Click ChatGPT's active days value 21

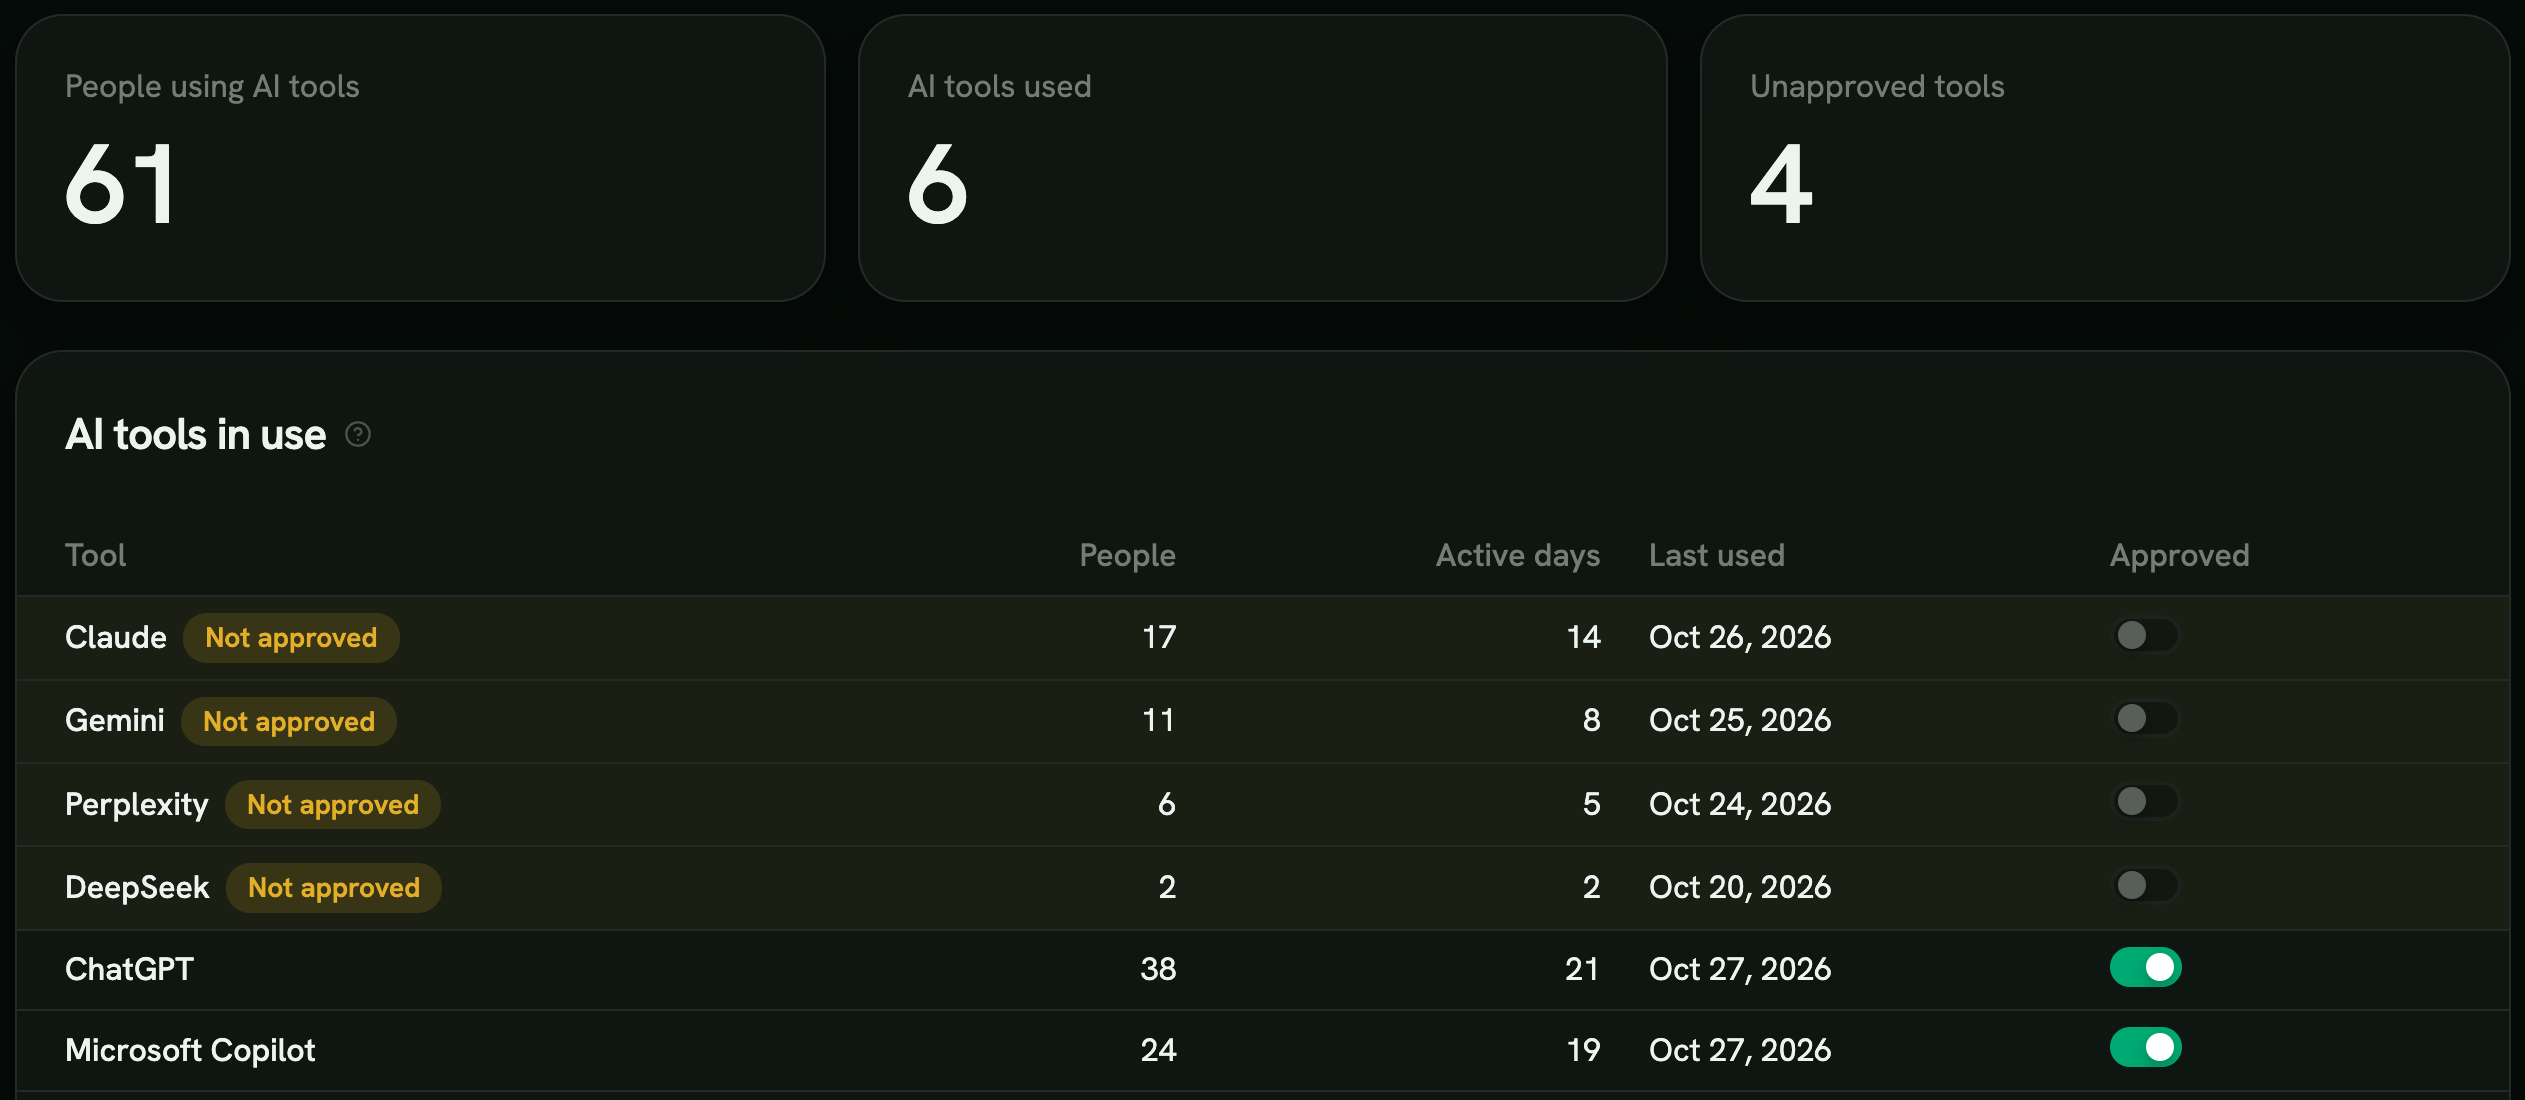click(1582, 969)
